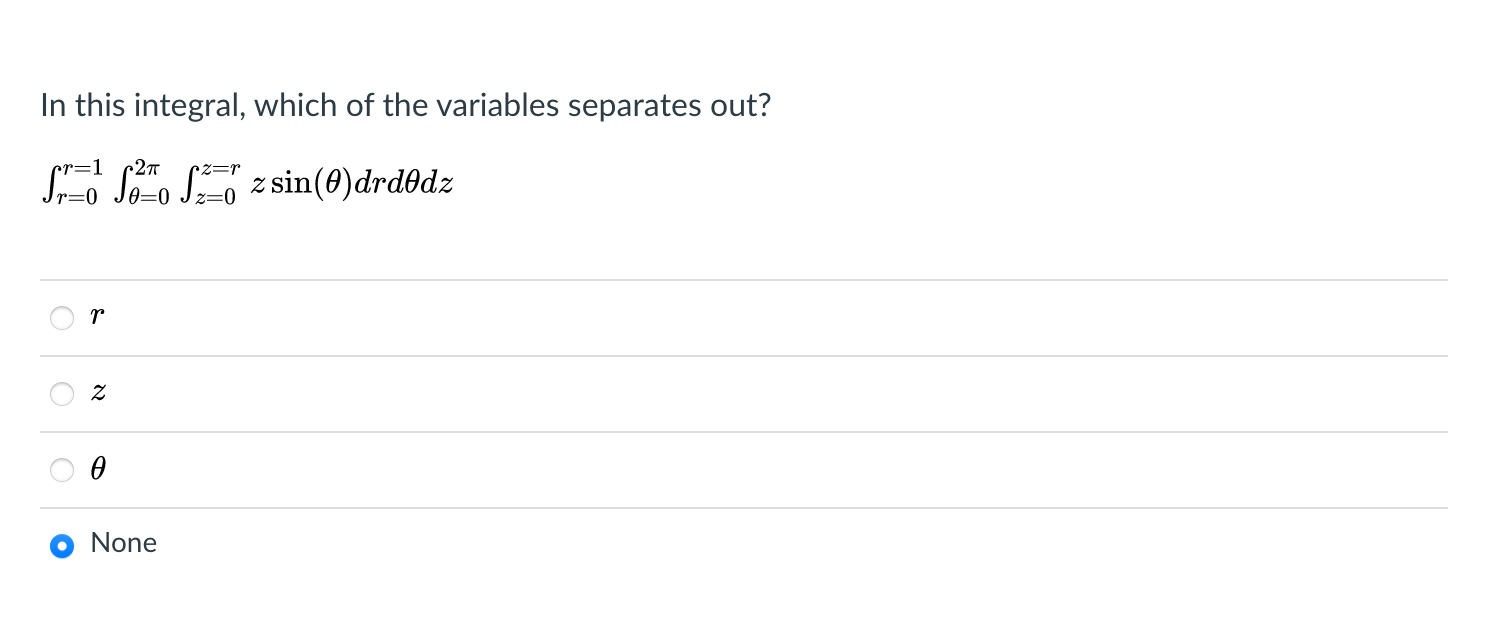
Task: Click the selected None radio button
Action: [x=62, y=546]
